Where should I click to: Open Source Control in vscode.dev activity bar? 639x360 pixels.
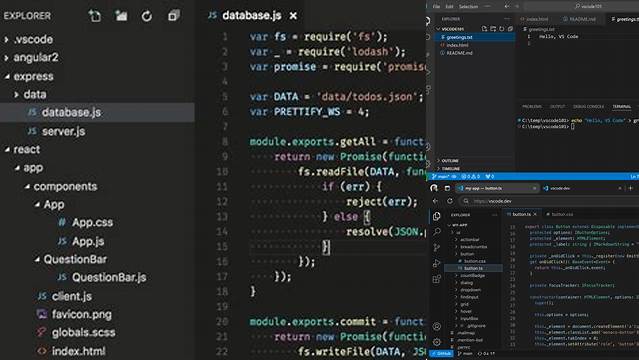[437, 247]
